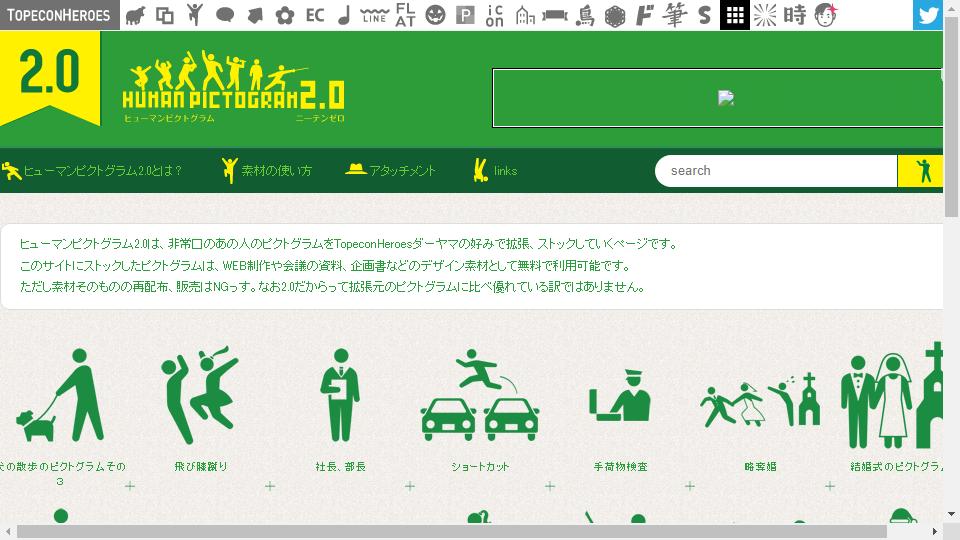Image resolution: width=960 pixels, height=540 pixels.
Task: Open the time kanji 時 icon
Action: click(x=795, y=15)
